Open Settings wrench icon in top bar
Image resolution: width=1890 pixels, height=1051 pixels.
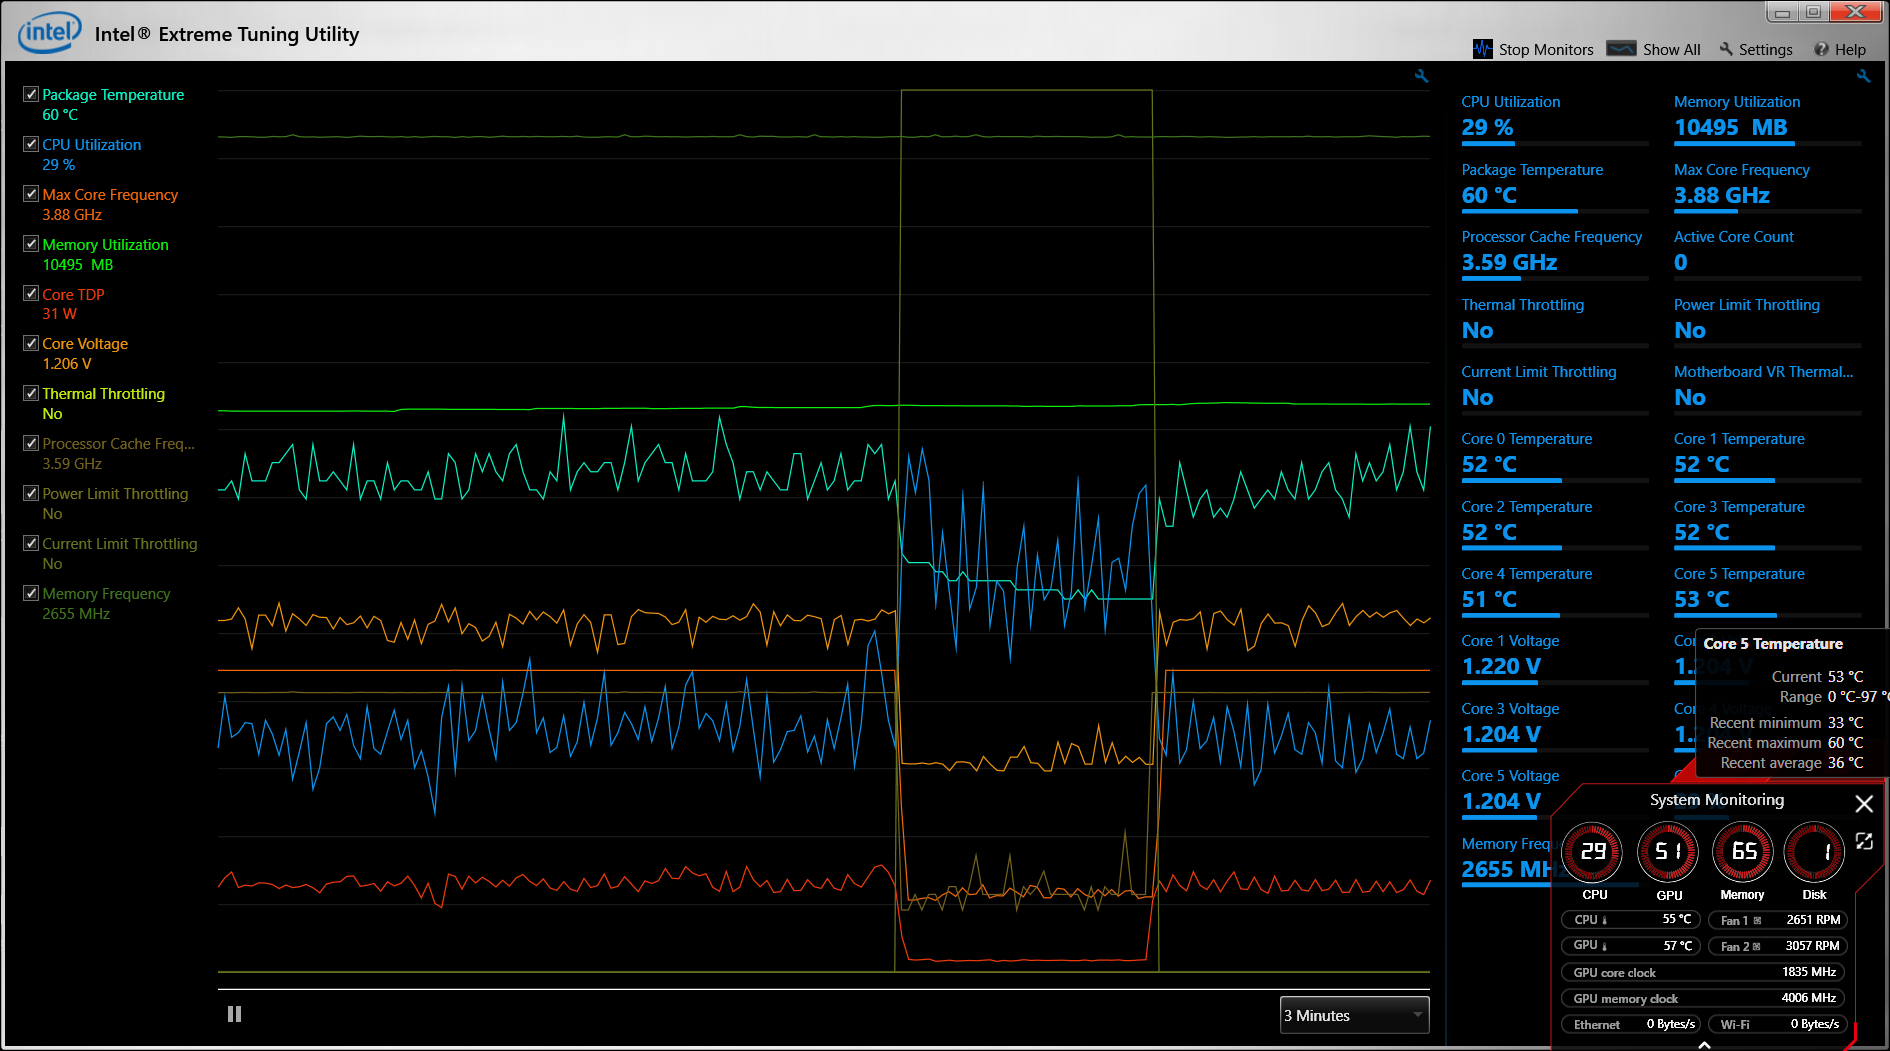pyautogui.click(x=1726, y=49)
